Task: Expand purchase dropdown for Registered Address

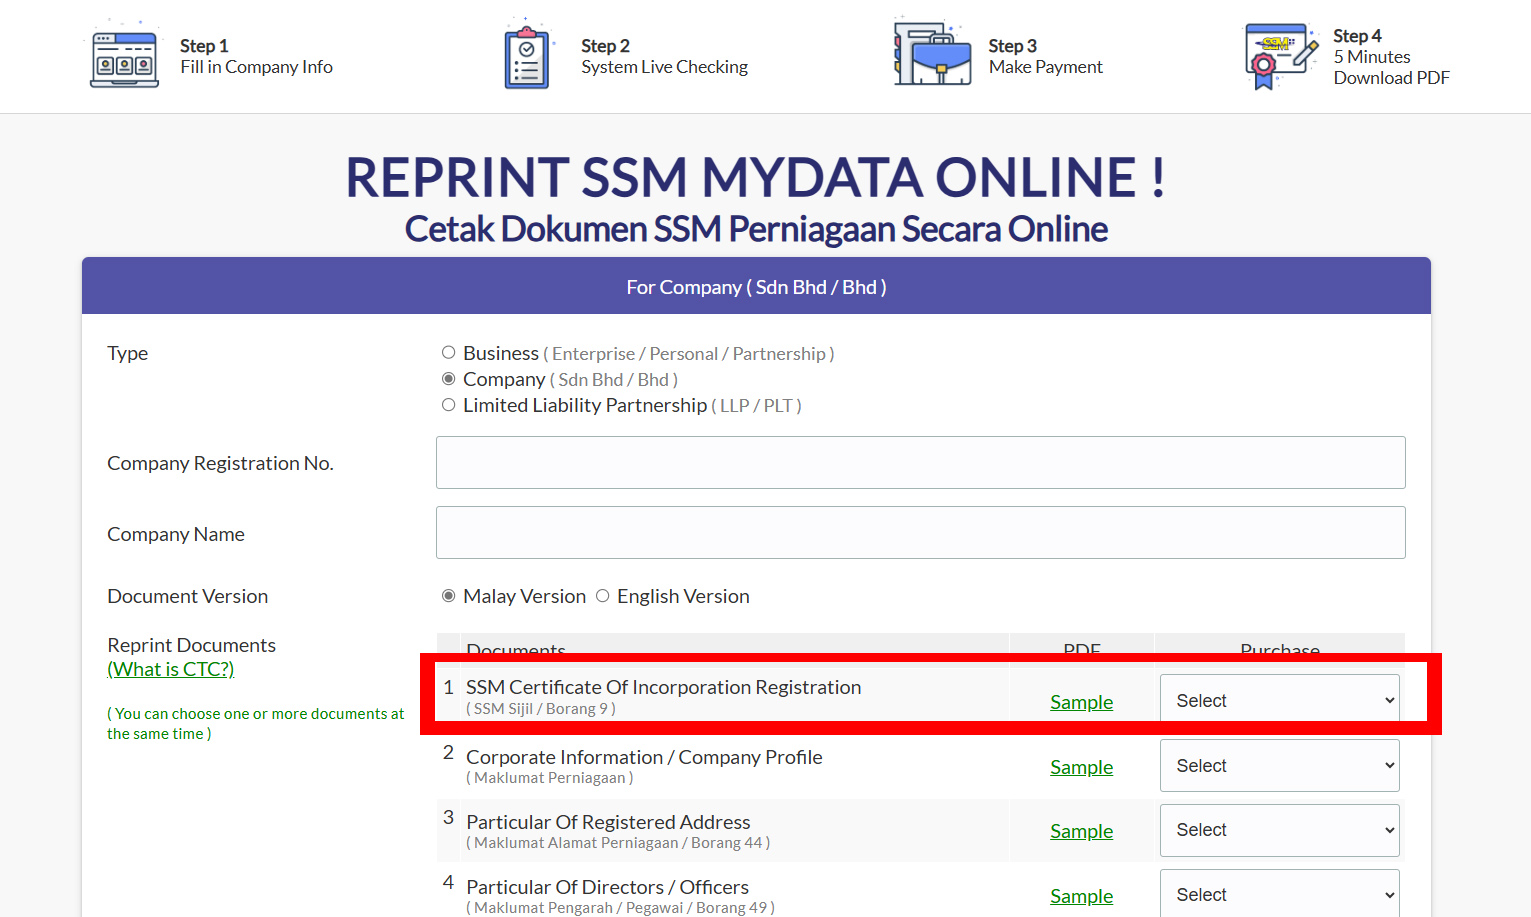Action: point(1279,830)
